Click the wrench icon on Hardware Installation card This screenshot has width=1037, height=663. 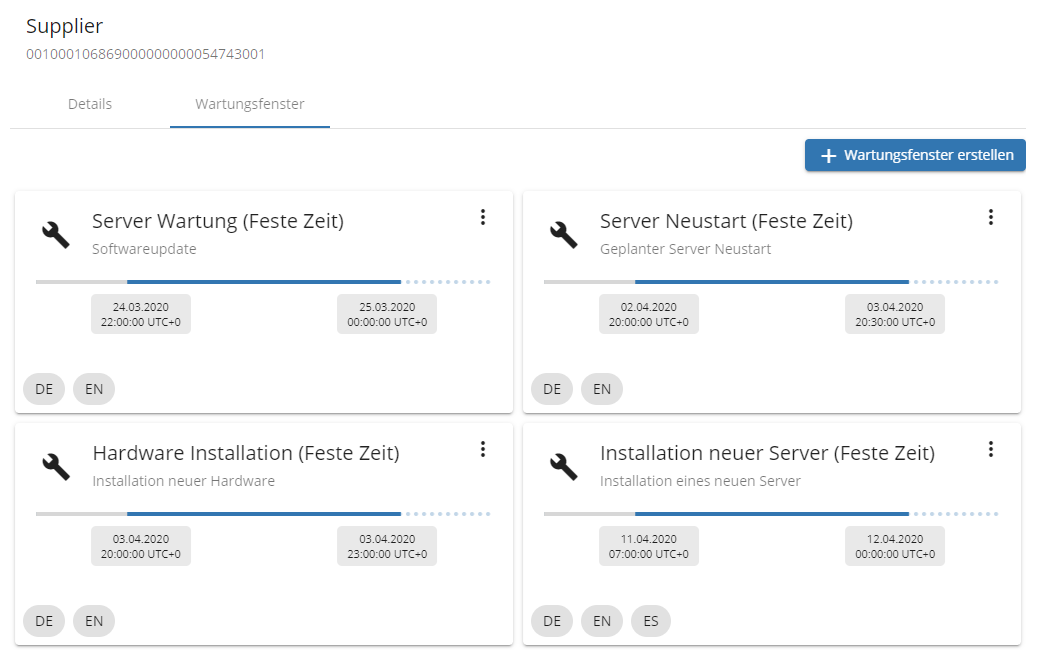tap(56, 466)
